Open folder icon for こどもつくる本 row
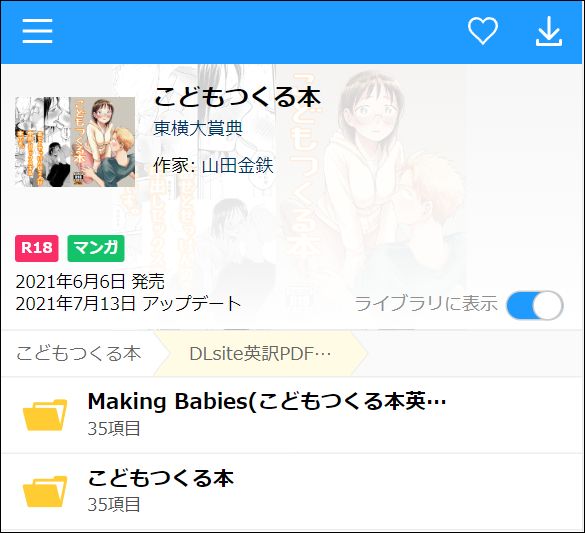585x533 pixels. (45, 491)
